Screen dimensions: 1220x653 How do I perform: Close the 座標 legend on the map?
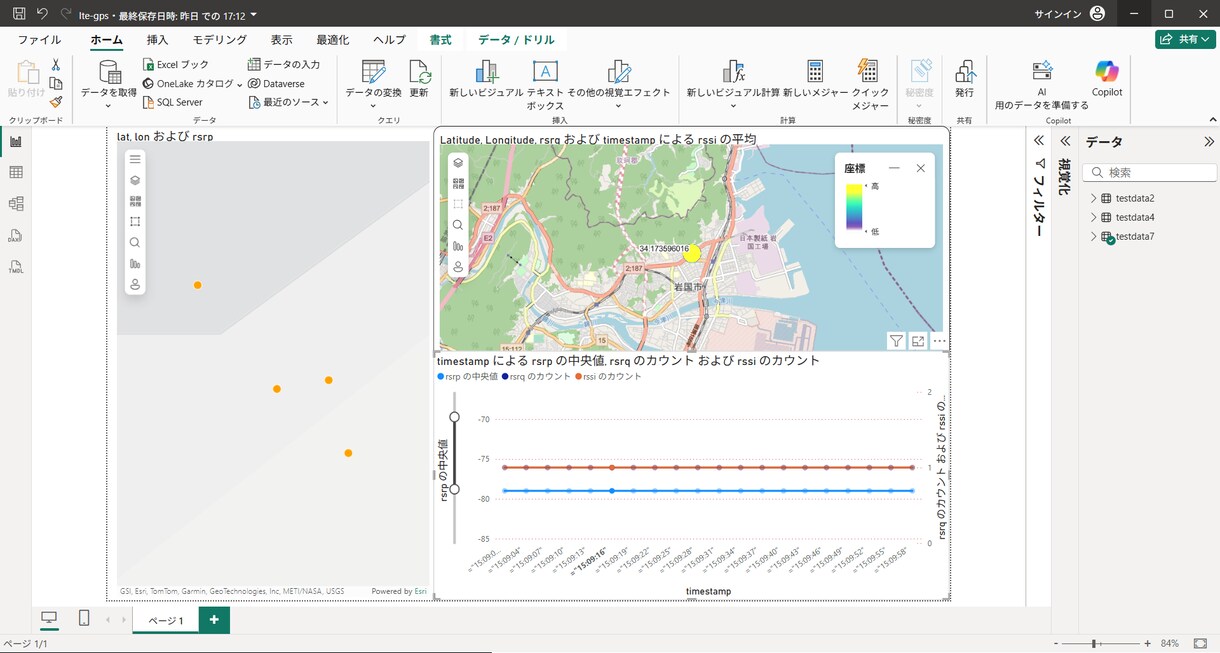(x=920, y=168)
